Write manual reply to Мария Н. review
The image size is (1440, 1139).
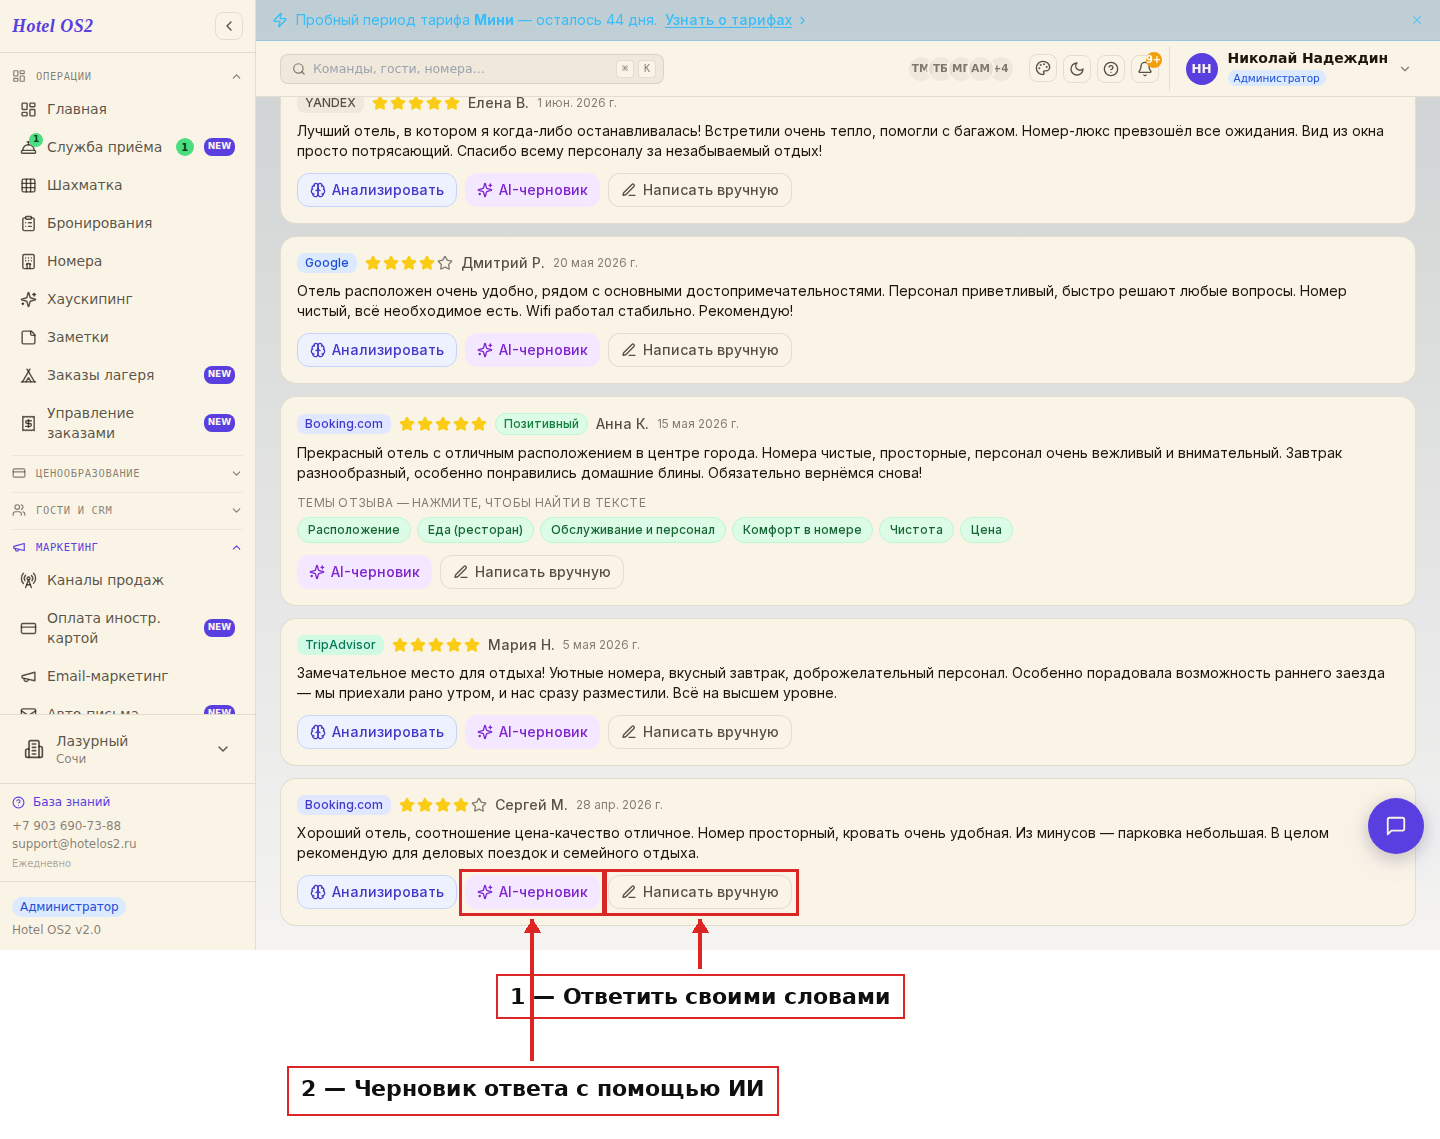coord(700,732)
